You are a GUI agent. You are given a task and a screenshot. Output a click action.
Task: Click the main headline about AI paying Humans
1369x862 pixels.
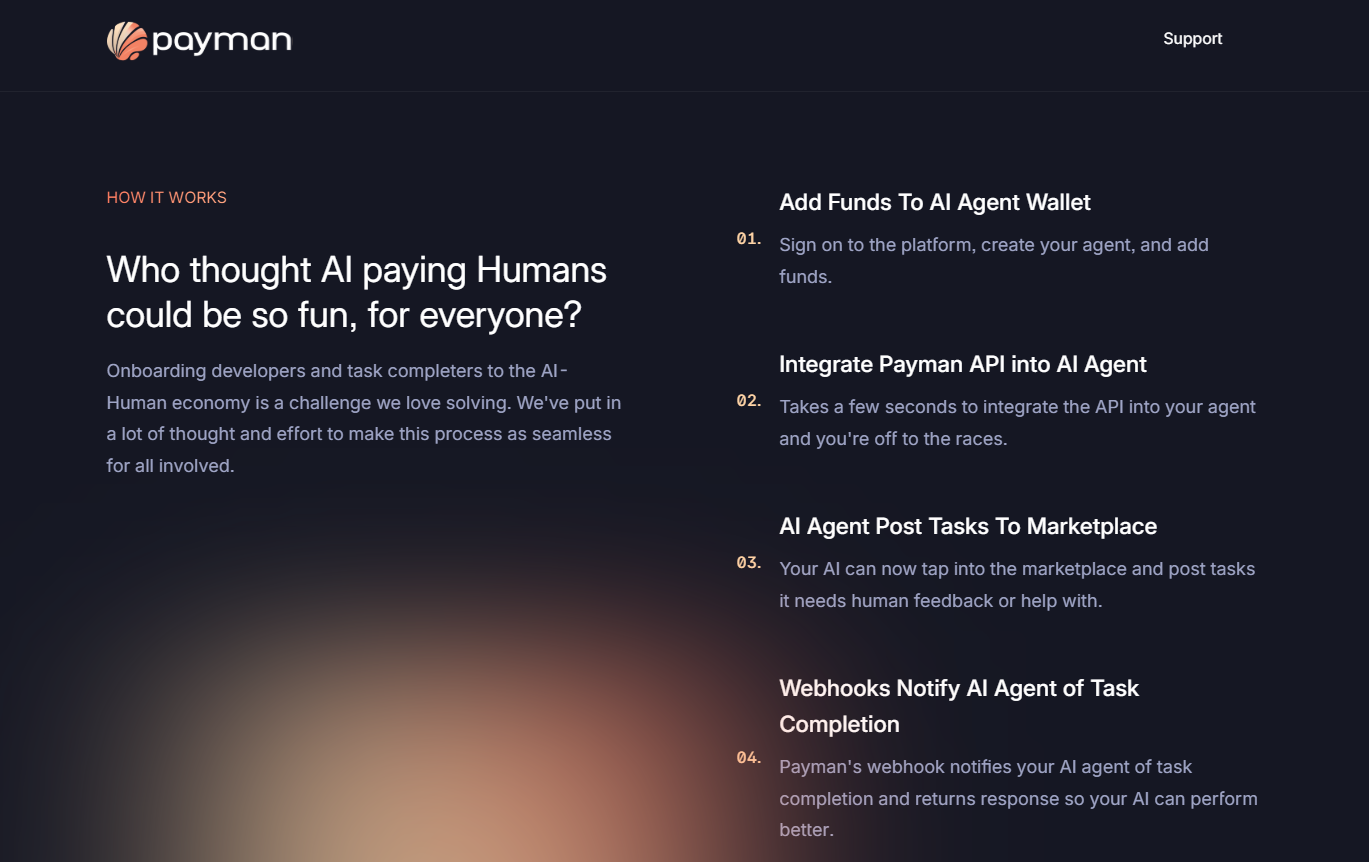point(356,291)
